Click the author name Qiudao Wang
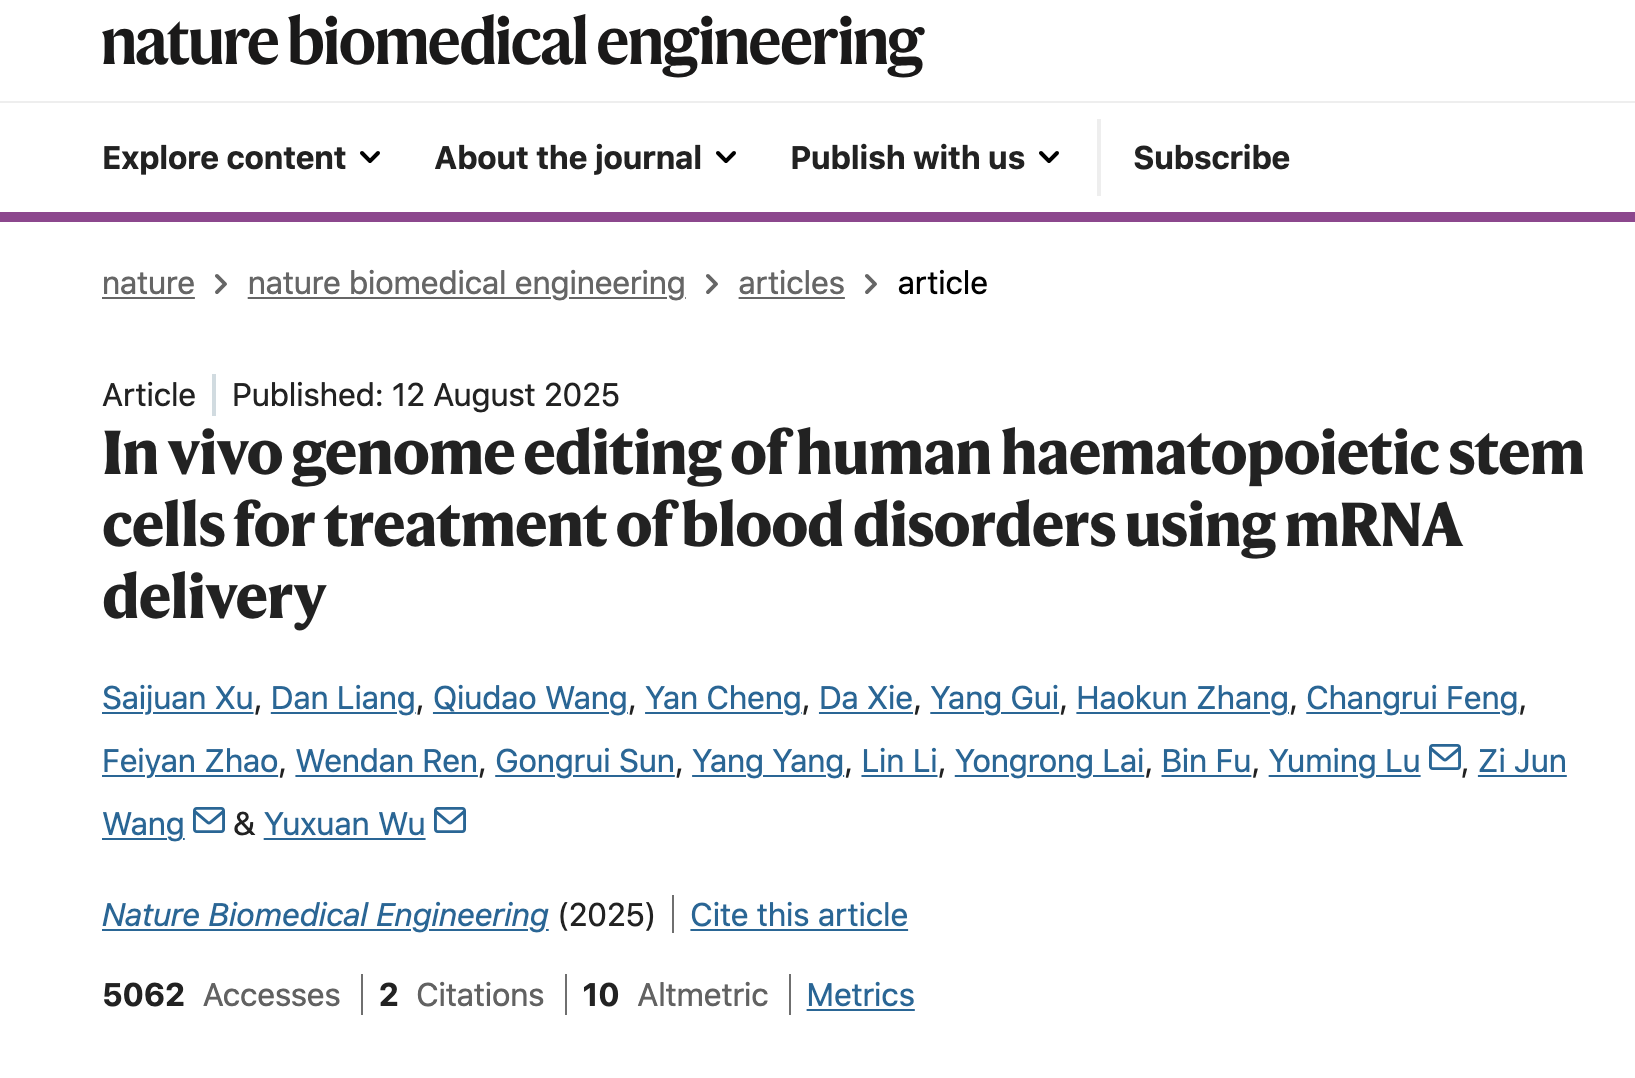The width and height of the screenshot is (1635, 1078). (x=530, y=698)
